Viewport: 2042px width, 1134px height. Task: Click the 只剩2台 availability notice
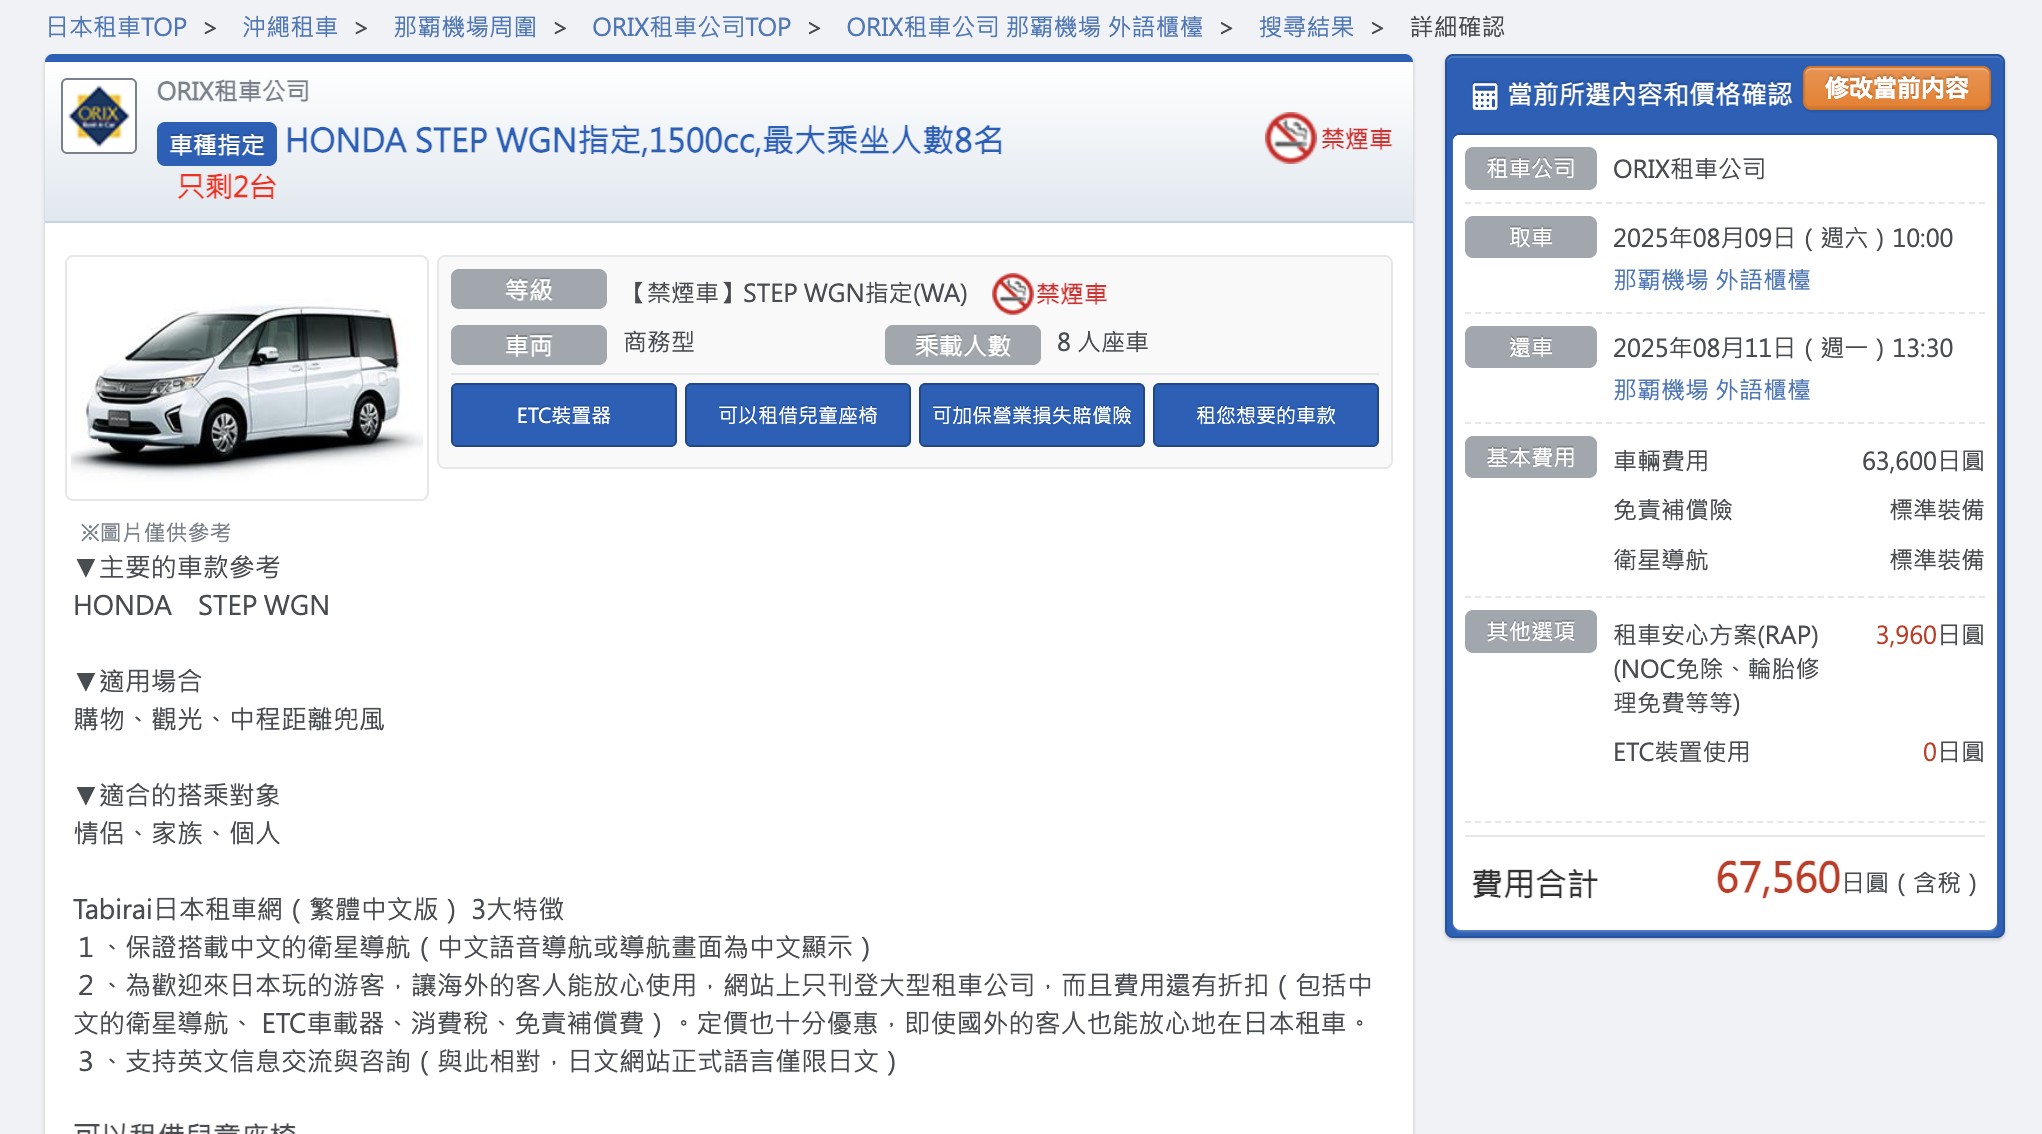tap(227, 187)
